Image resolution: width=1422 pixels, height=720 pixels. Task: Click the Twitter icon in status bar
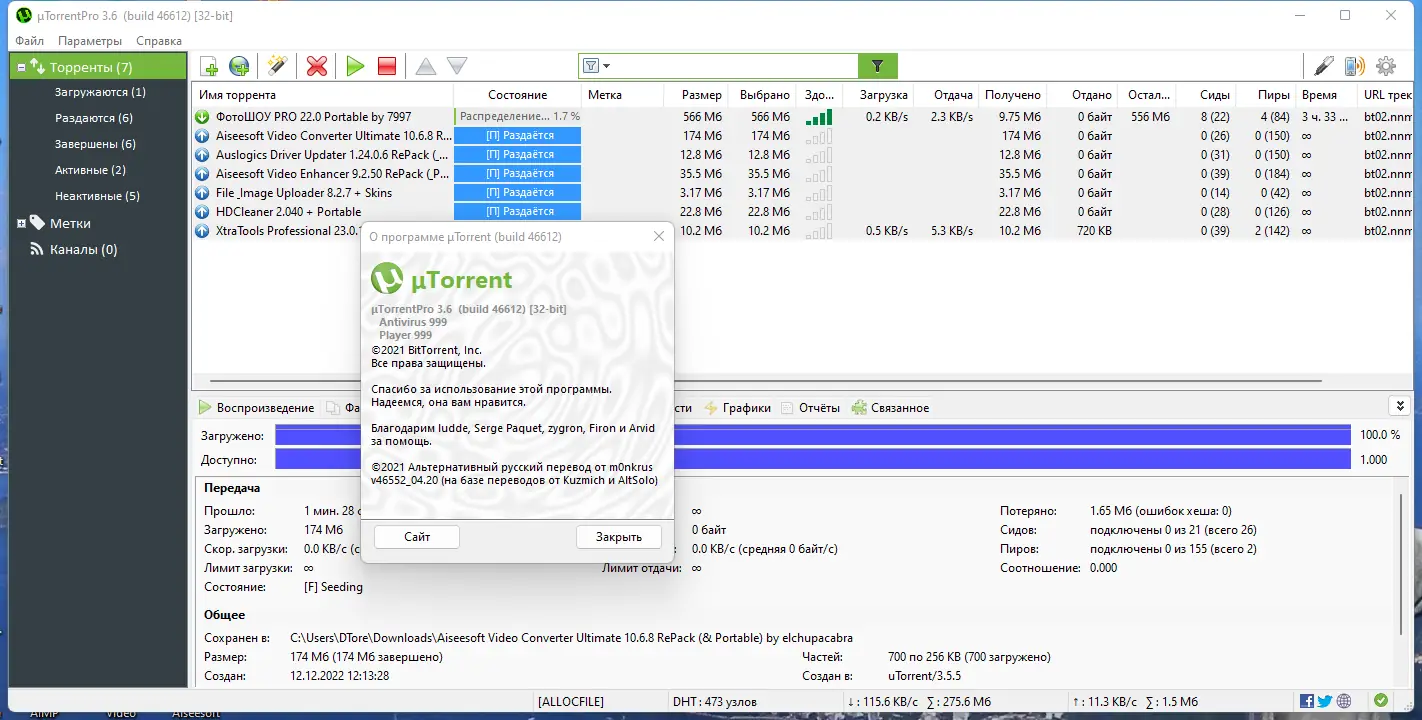[1325, 701]
